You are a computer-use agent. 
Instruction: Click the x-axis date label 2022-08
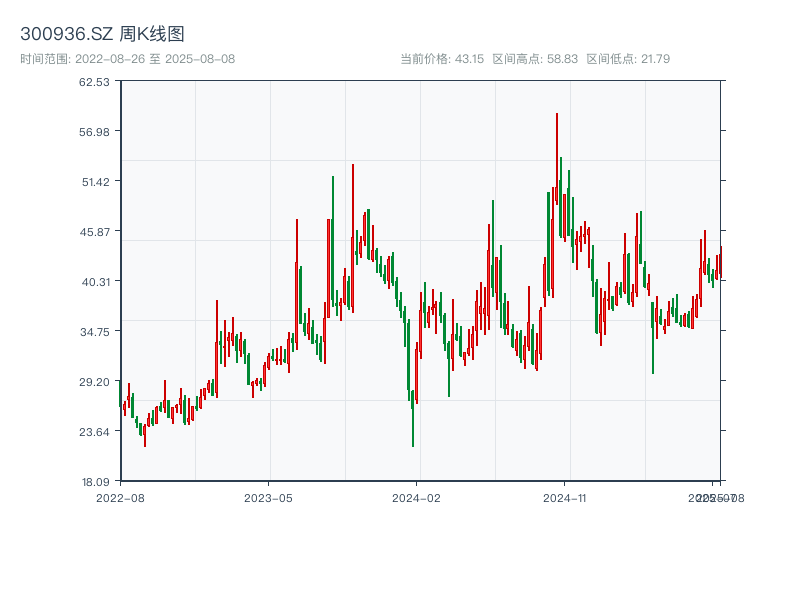[x=120, y=498]
